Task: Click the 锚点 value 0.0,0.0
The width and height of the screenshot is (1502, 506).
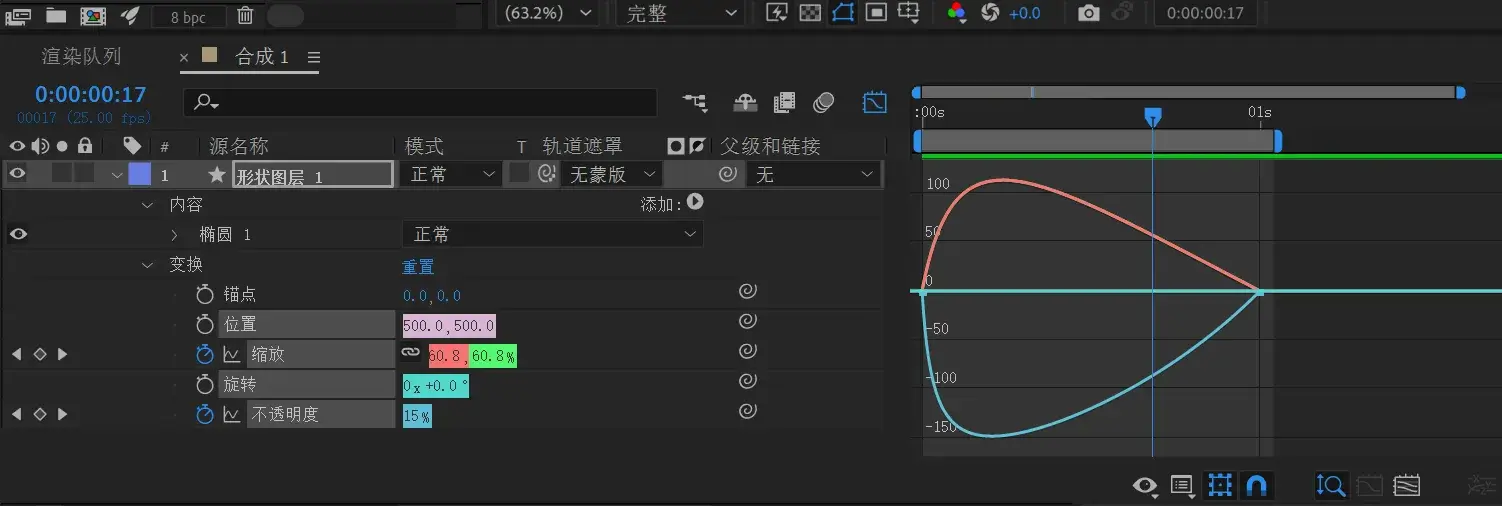Action: pyautogui.click(x=432, y=295)
